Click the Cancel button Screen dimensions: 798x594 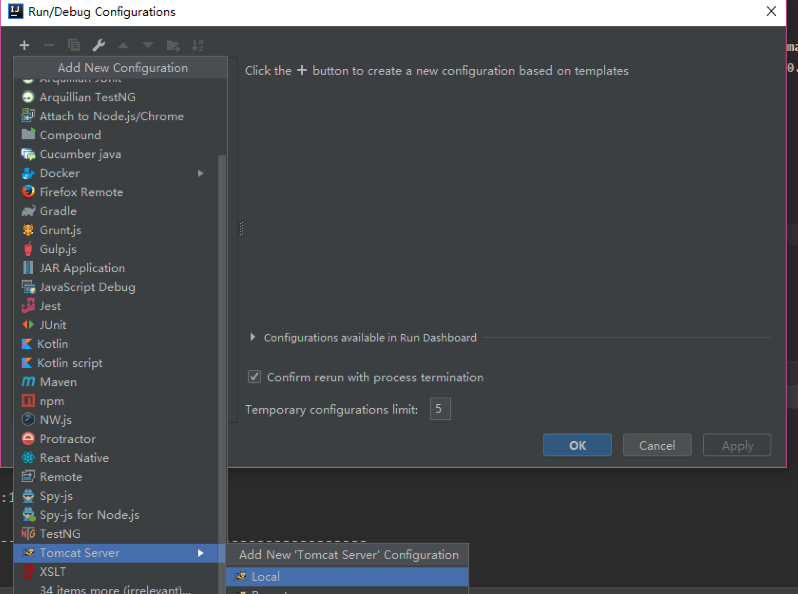coord(657,445)
